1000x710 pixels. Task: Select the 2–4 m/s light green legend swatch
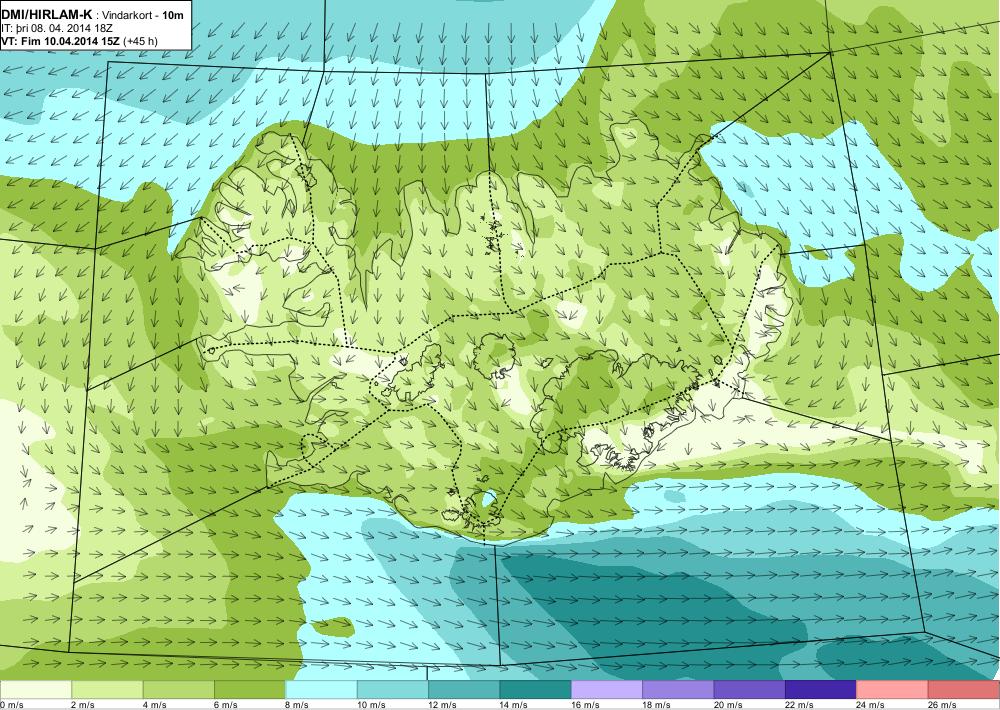click(x=107, y=690)
